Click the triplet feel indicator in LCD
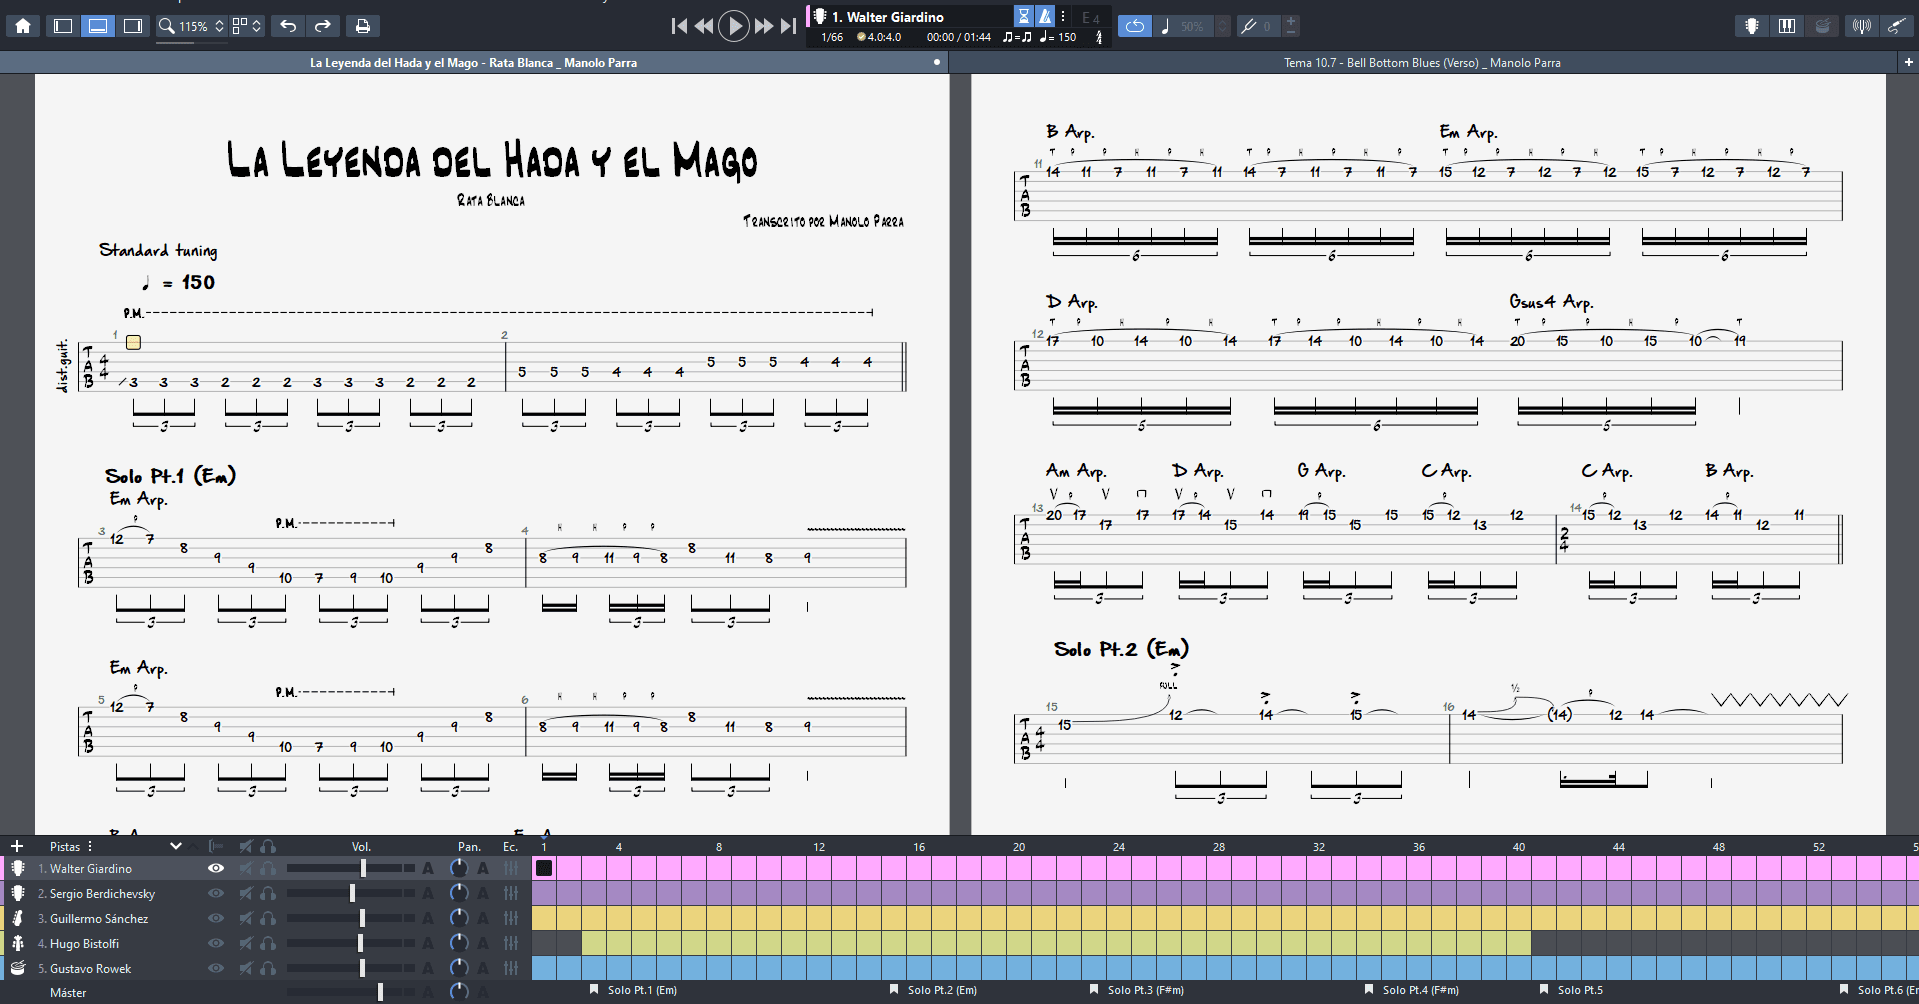1919x1004 pixels. pyautogui.click(x=1017, y=37)
